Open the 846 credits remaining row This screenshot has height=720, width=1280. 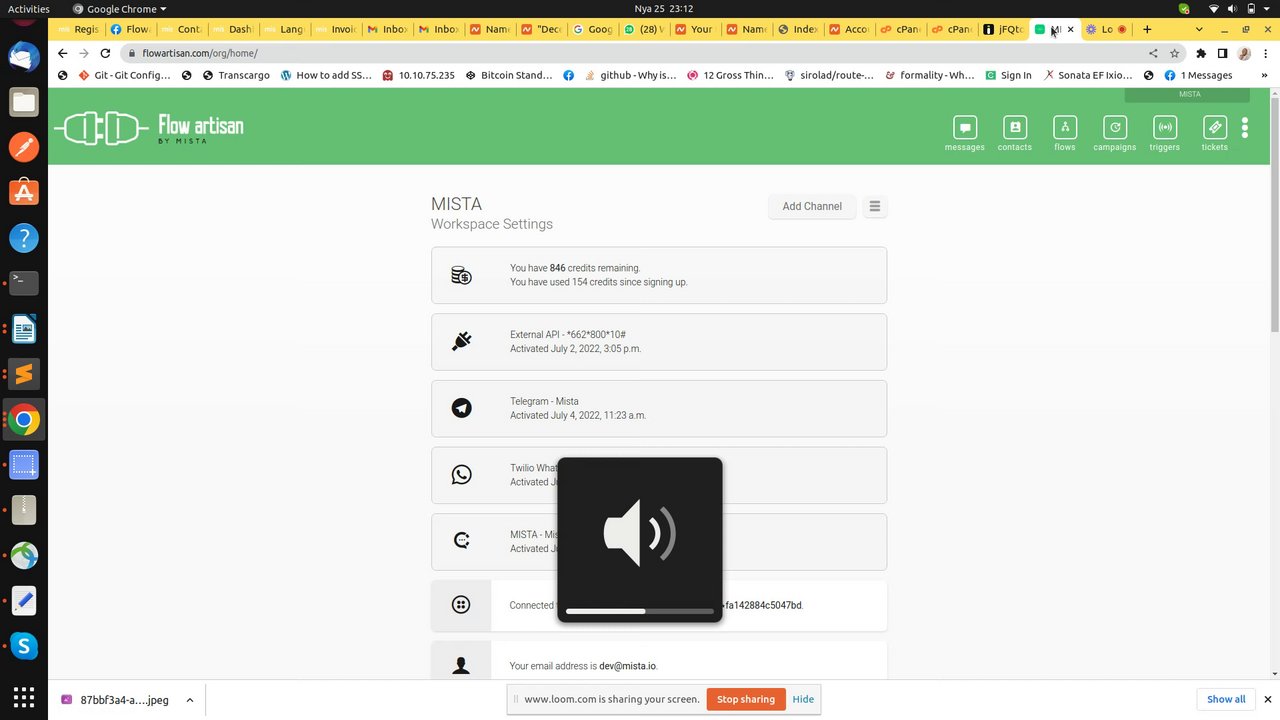tap(659, 275)
